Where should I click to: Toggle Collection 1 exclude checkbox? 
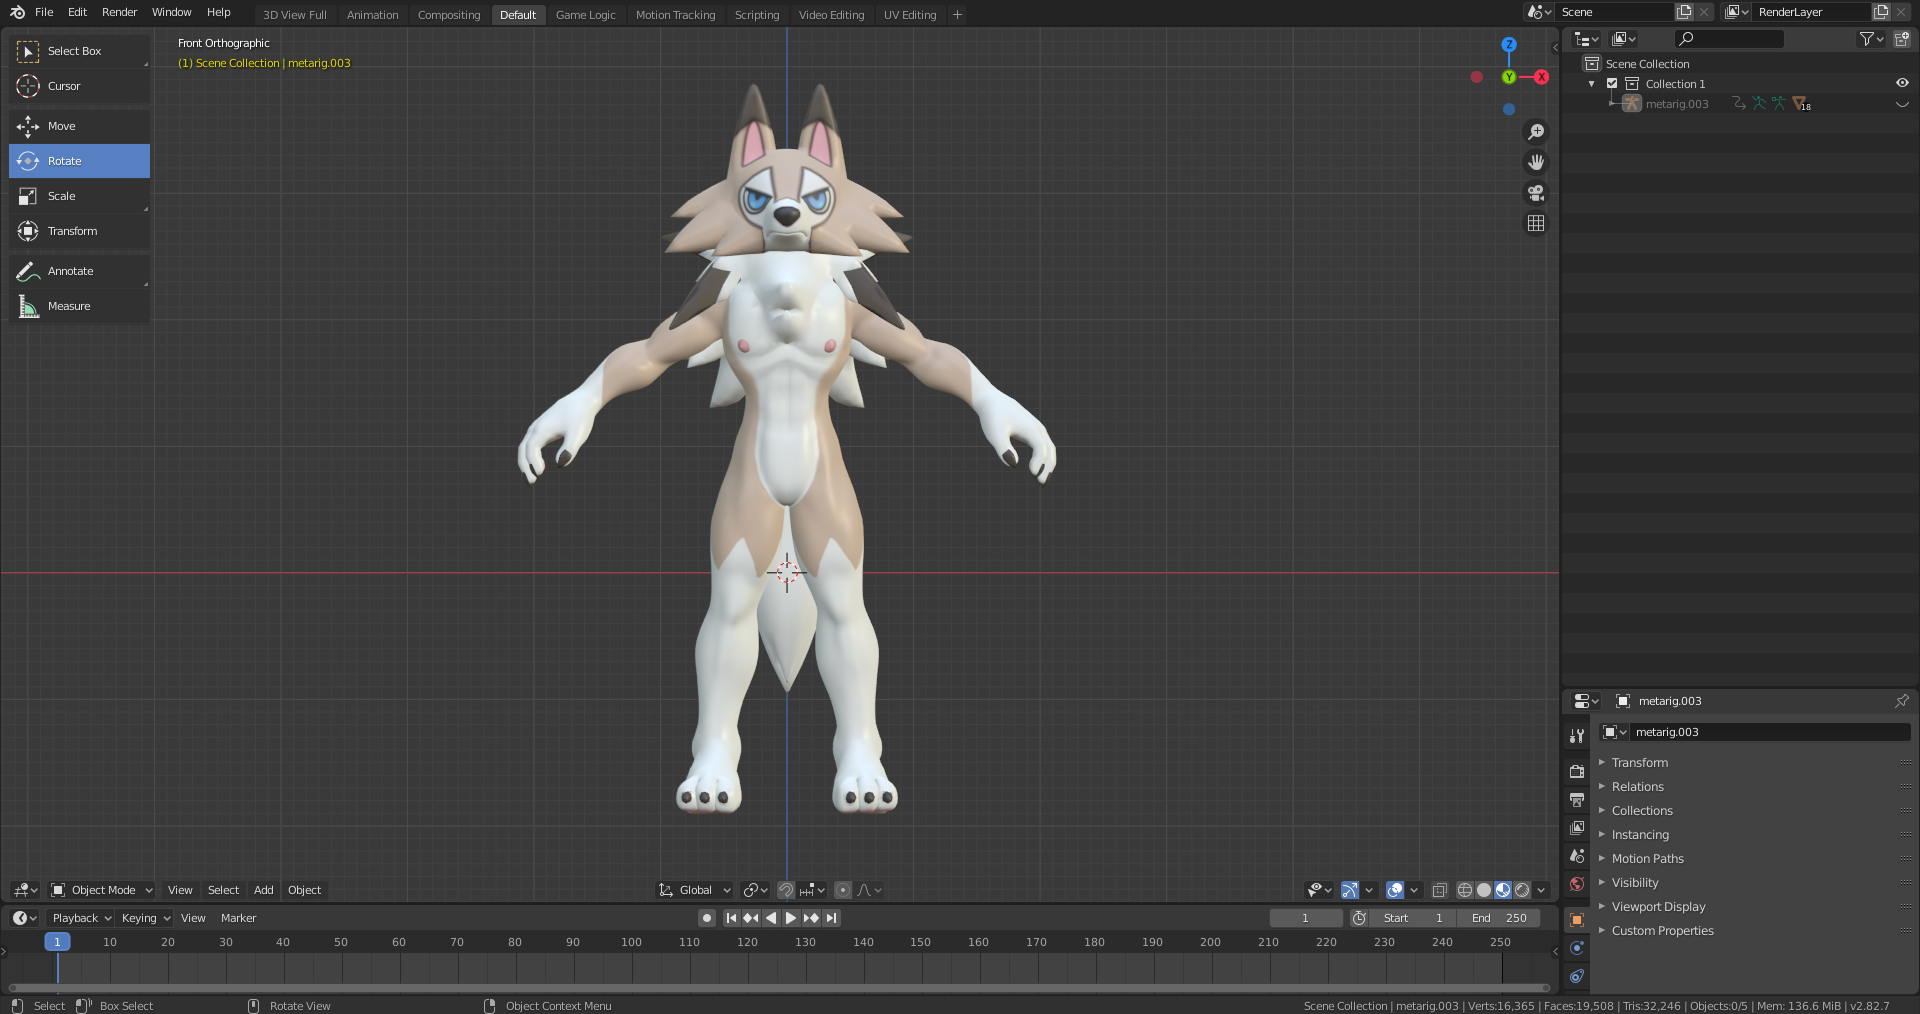pyautogui.click(x=1612, y=84)
